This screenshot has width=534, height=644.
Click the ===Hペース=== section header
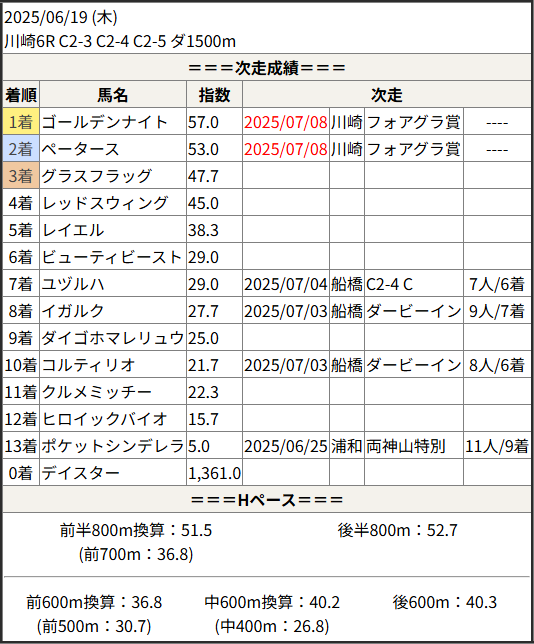(267, 499)
